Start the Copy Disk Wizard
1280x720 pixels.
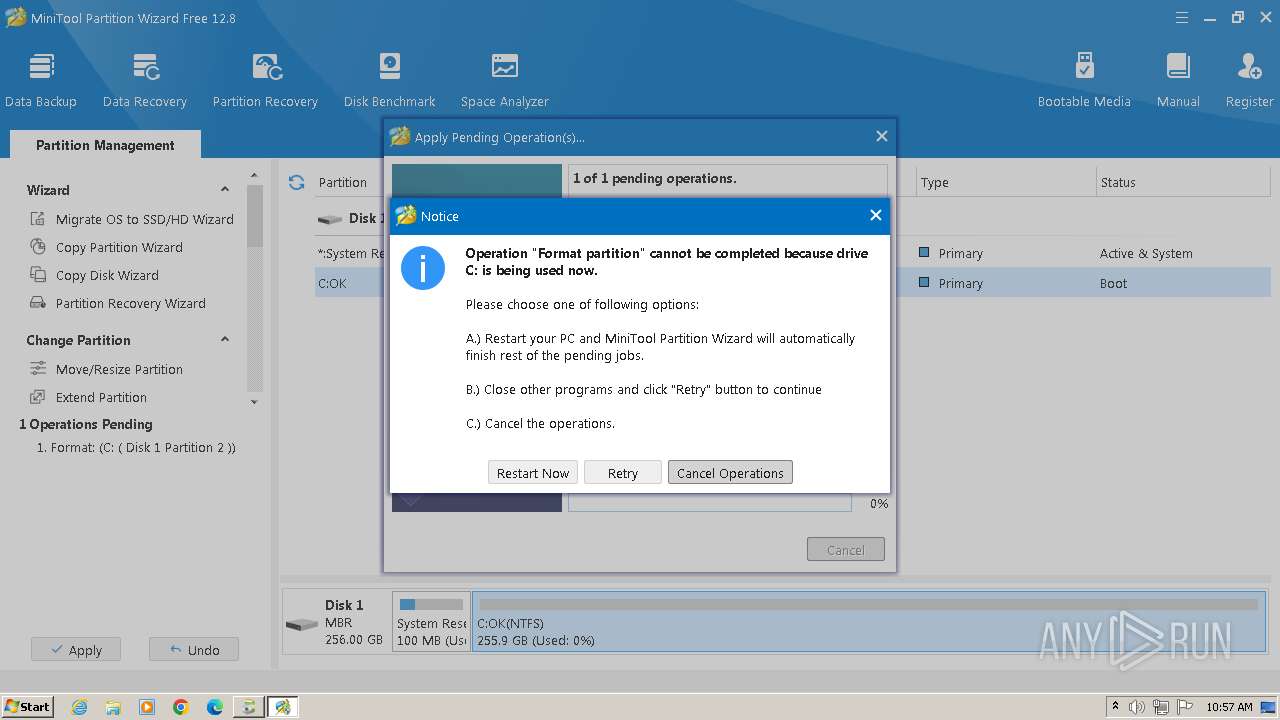(94, 275)
